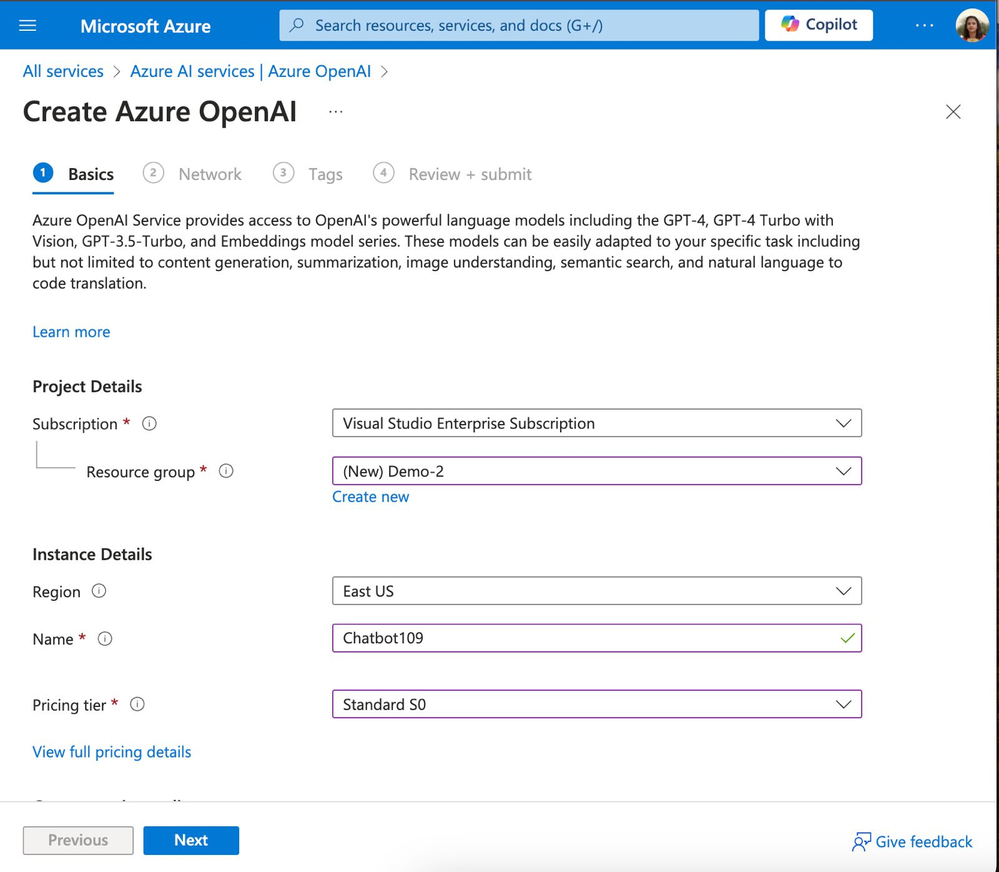Click the Name field containing Chatbot109
The width and height of the screenshot is (999, 872).
(x=596, y=638)
